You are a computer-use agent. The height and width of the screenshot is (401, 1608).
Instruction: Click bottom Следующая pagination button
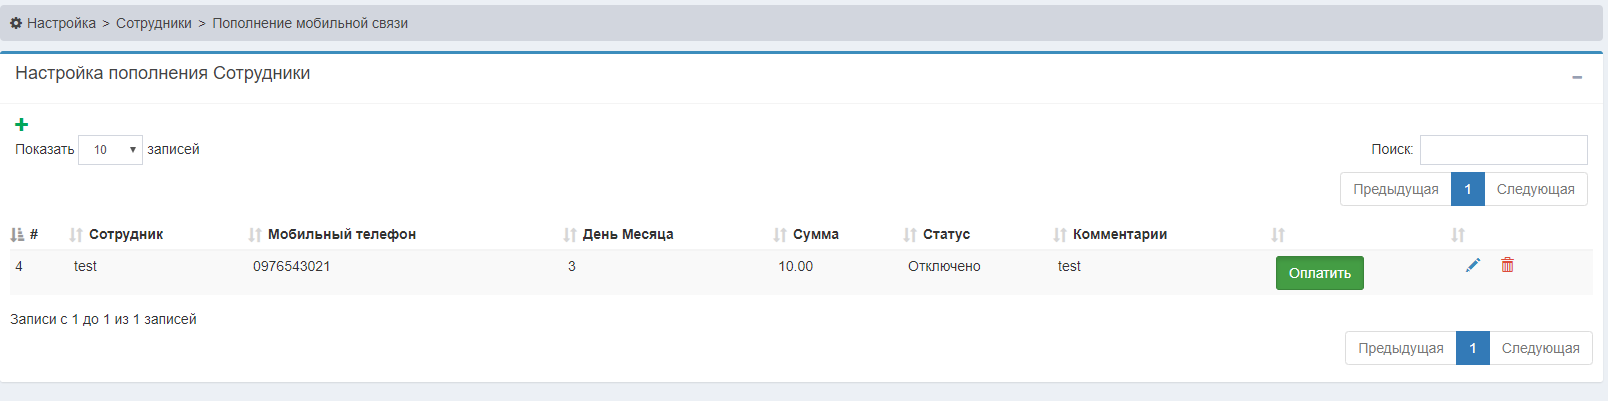[x=1540, y=348]
